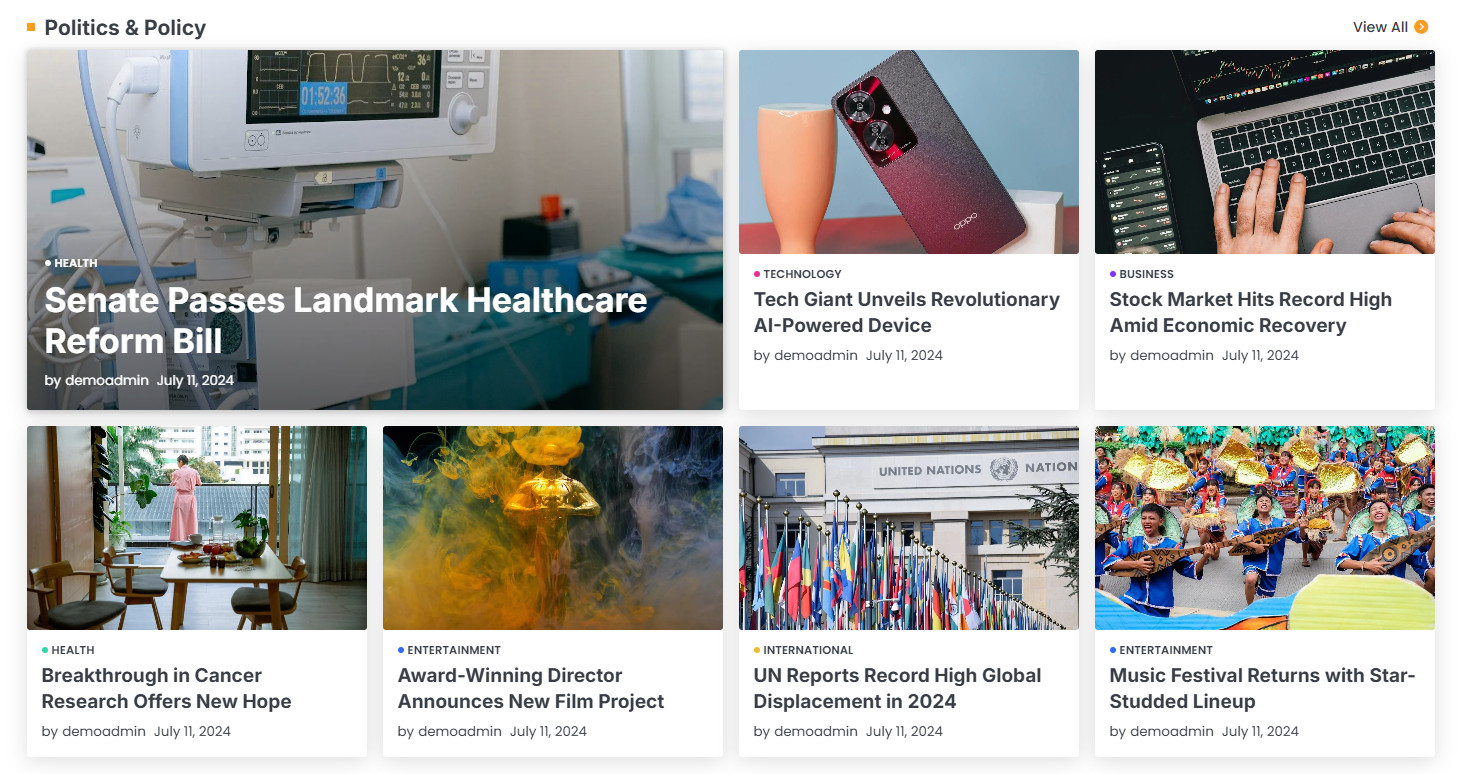This screenshot has height=774, width=1463.
Task: Open Stock Market Hits Record High article
Action: click(1250, 312)
